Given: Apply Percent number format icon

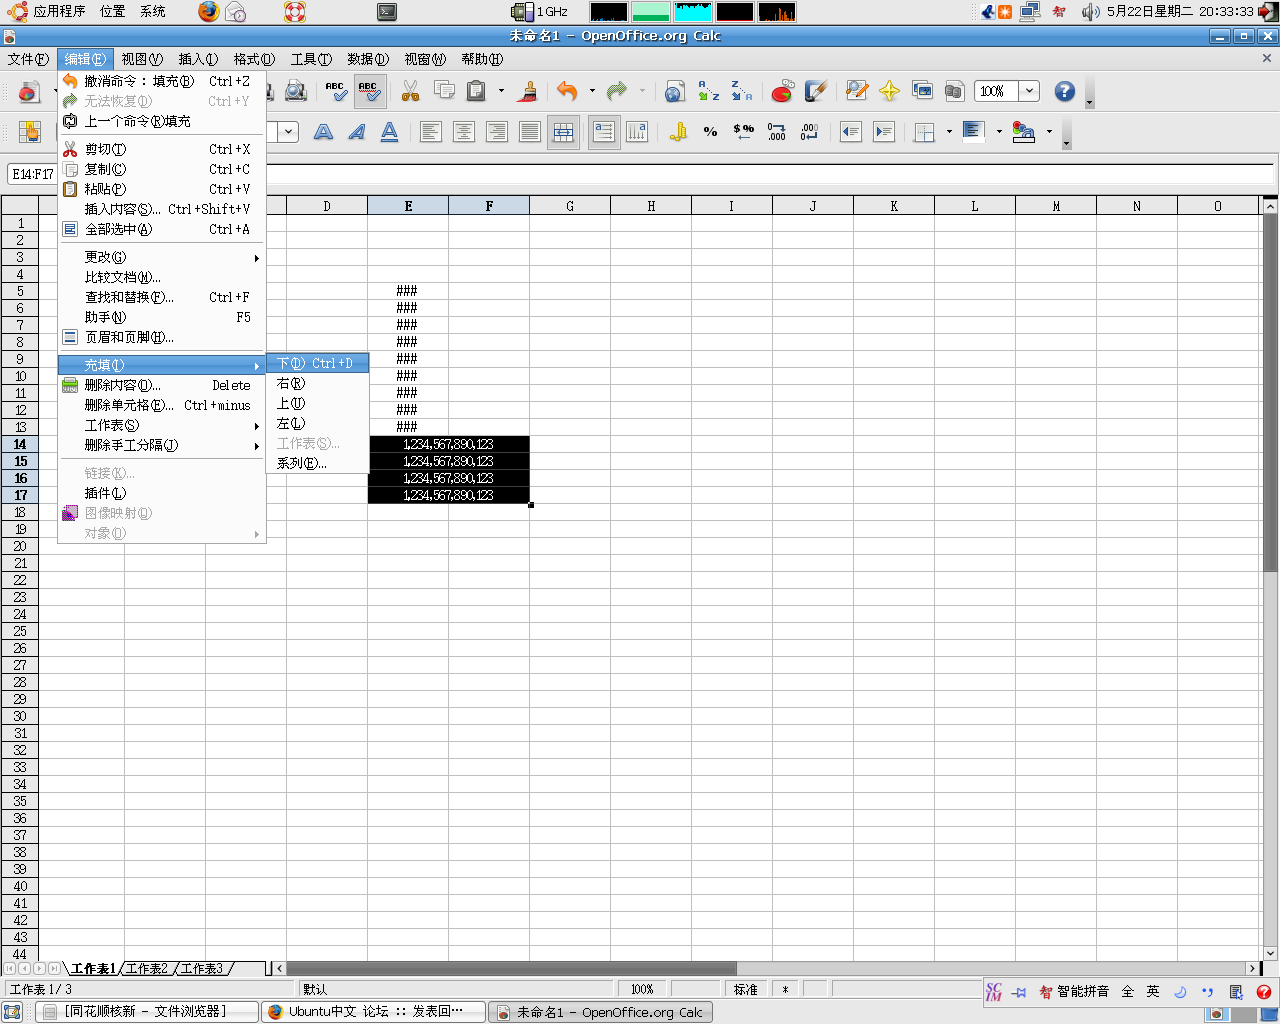Looking at the screenshot, I should (x=711, y=132).
